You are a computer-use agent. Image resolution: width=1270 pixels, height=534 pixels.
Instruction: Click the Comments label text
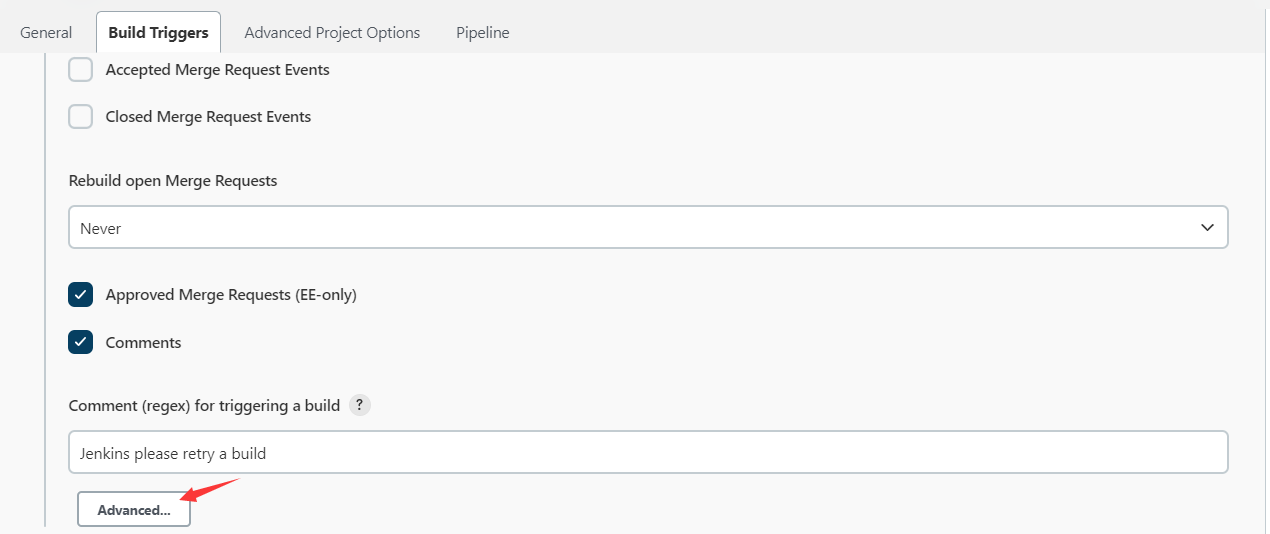coord(143,342)
